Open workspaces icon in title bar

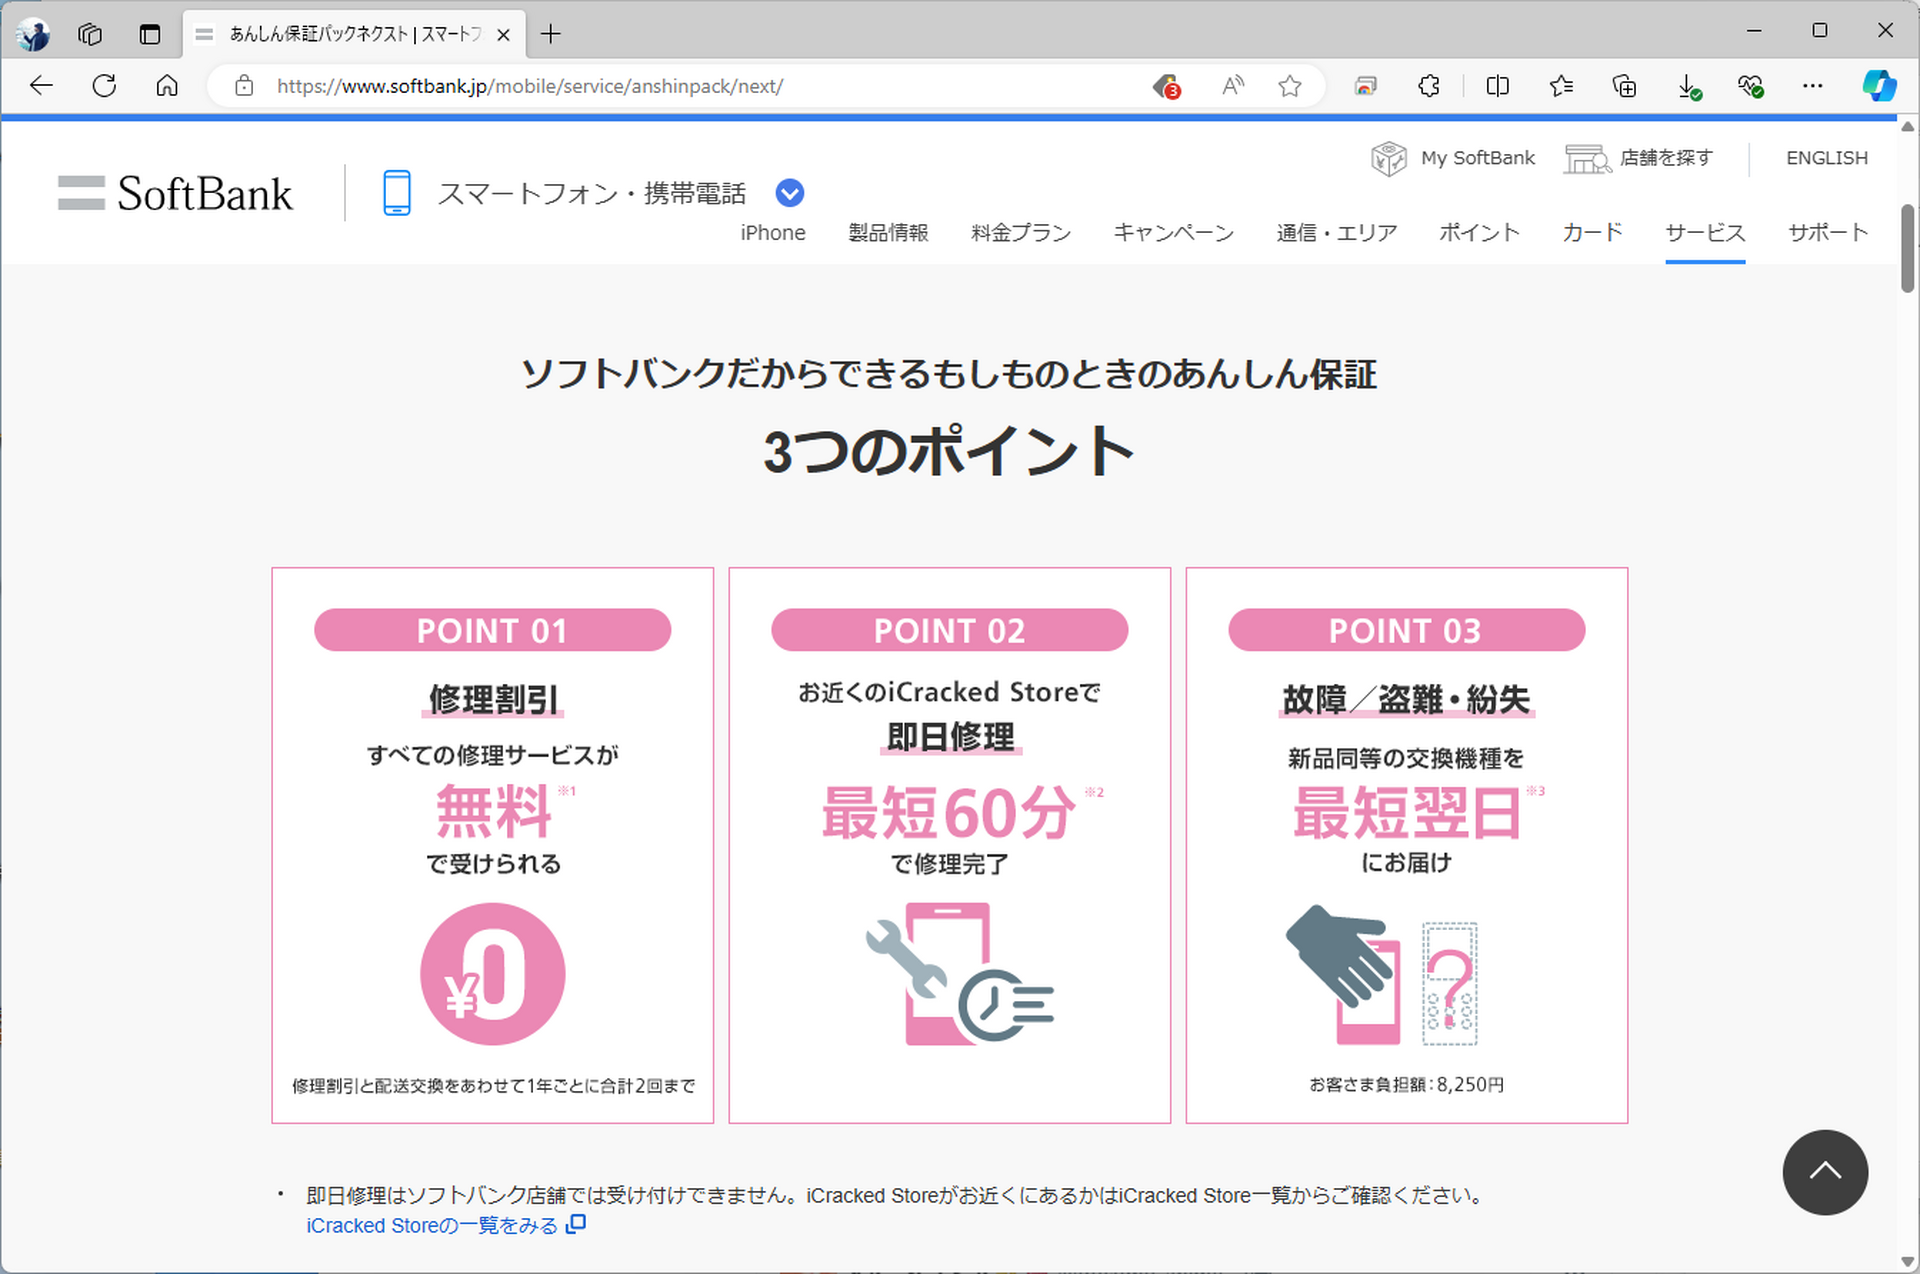(x=90, y=34)
